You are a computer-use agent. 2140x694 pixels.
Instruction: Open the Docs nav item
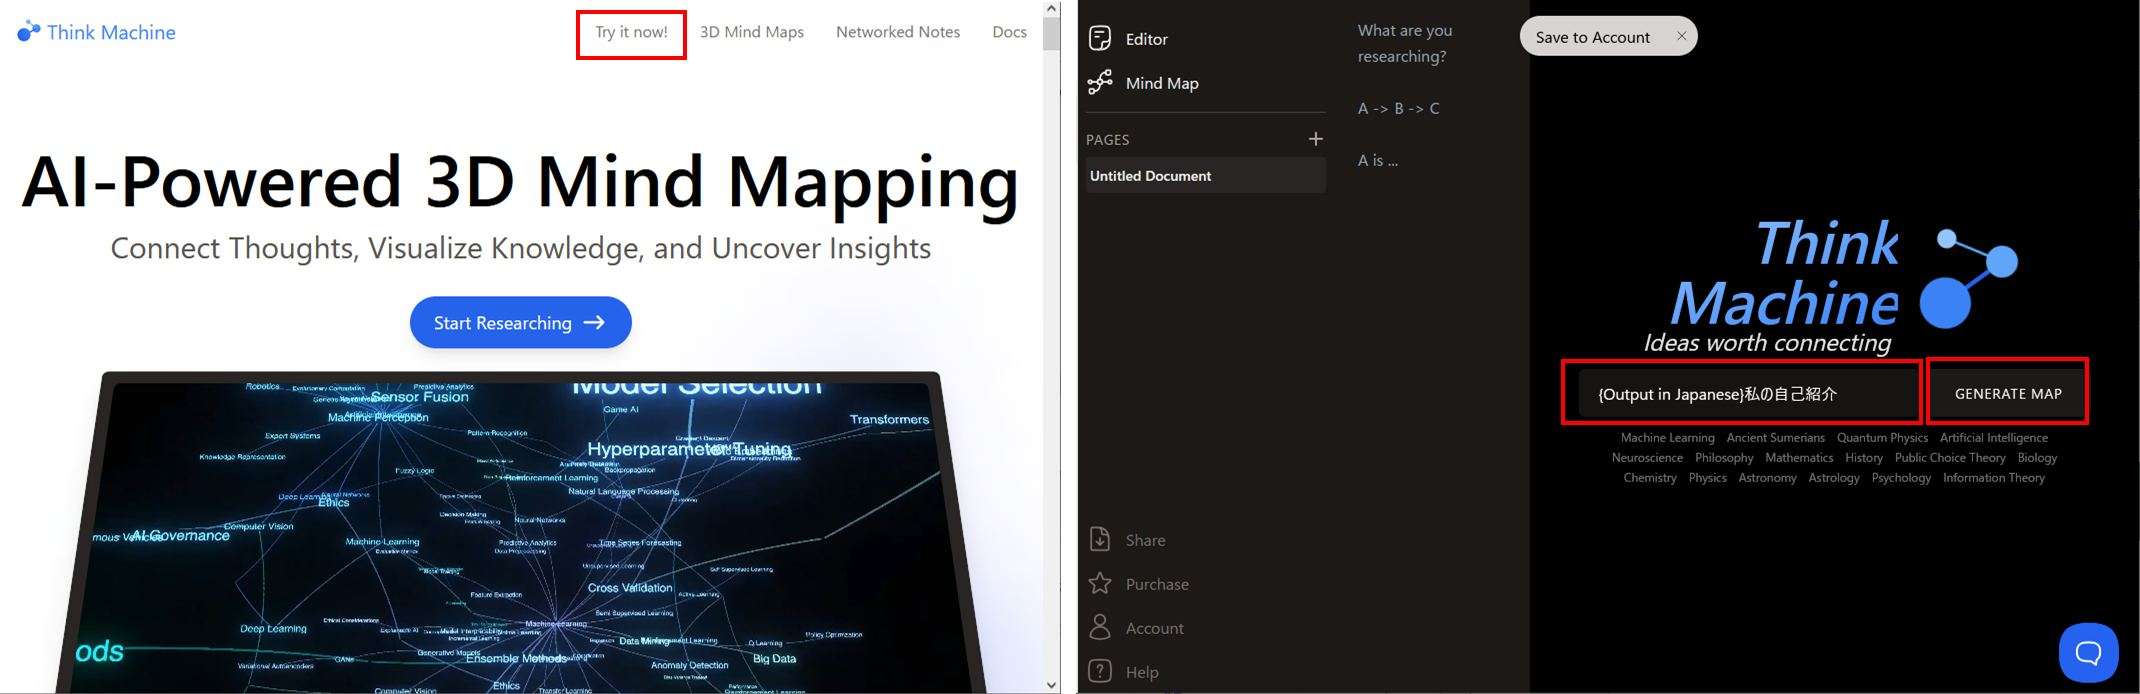(x=1009, y=32)
